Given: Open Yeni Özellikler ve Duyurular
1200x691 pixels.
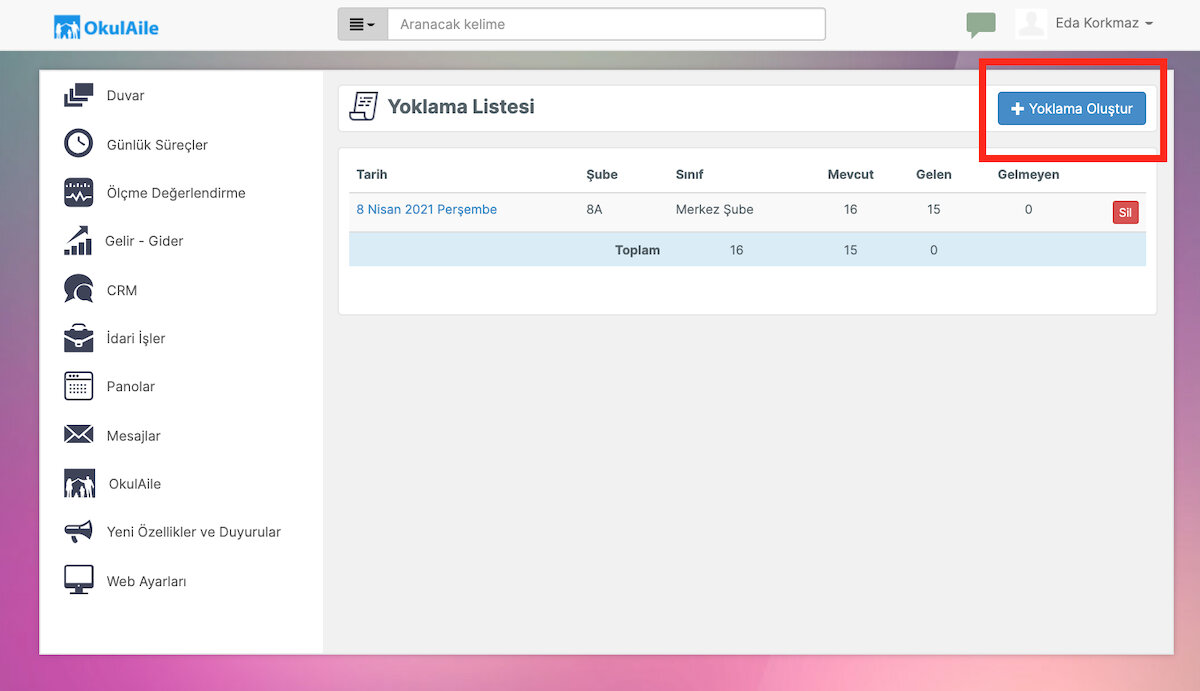Looking at the screenshot, I should coord(194,532).
